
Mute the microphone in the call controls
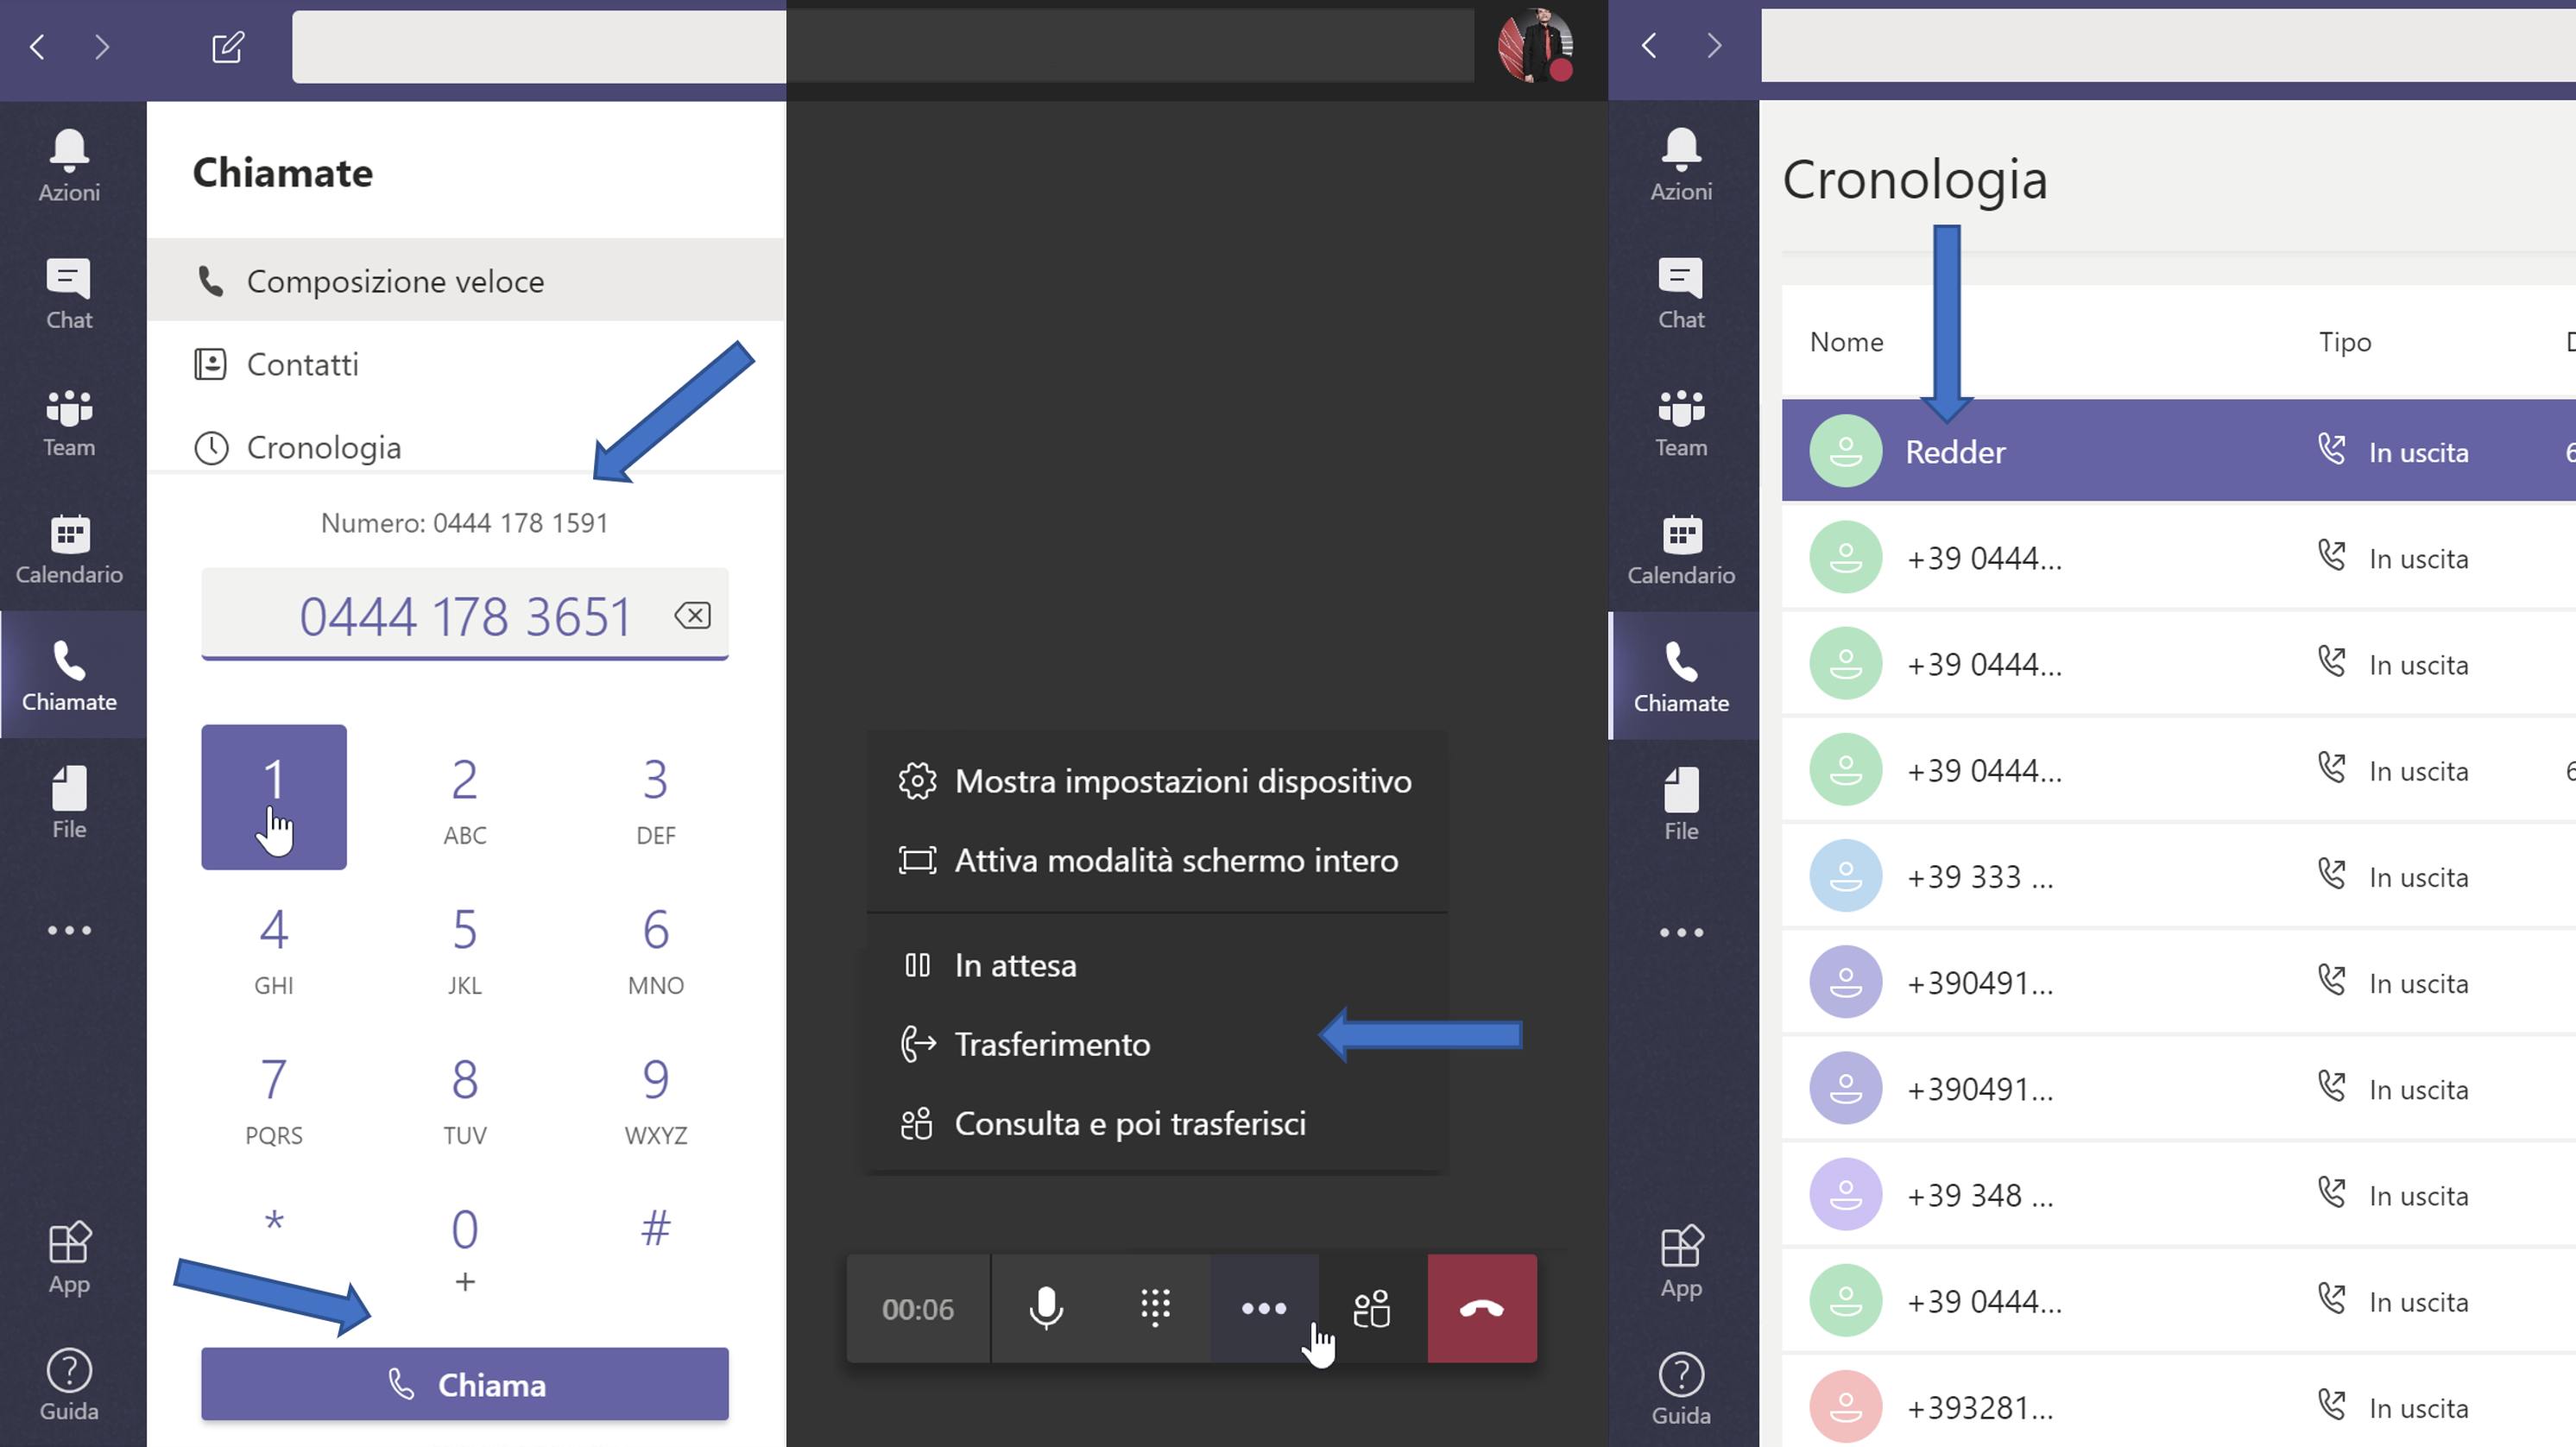coord(1046,1308)
